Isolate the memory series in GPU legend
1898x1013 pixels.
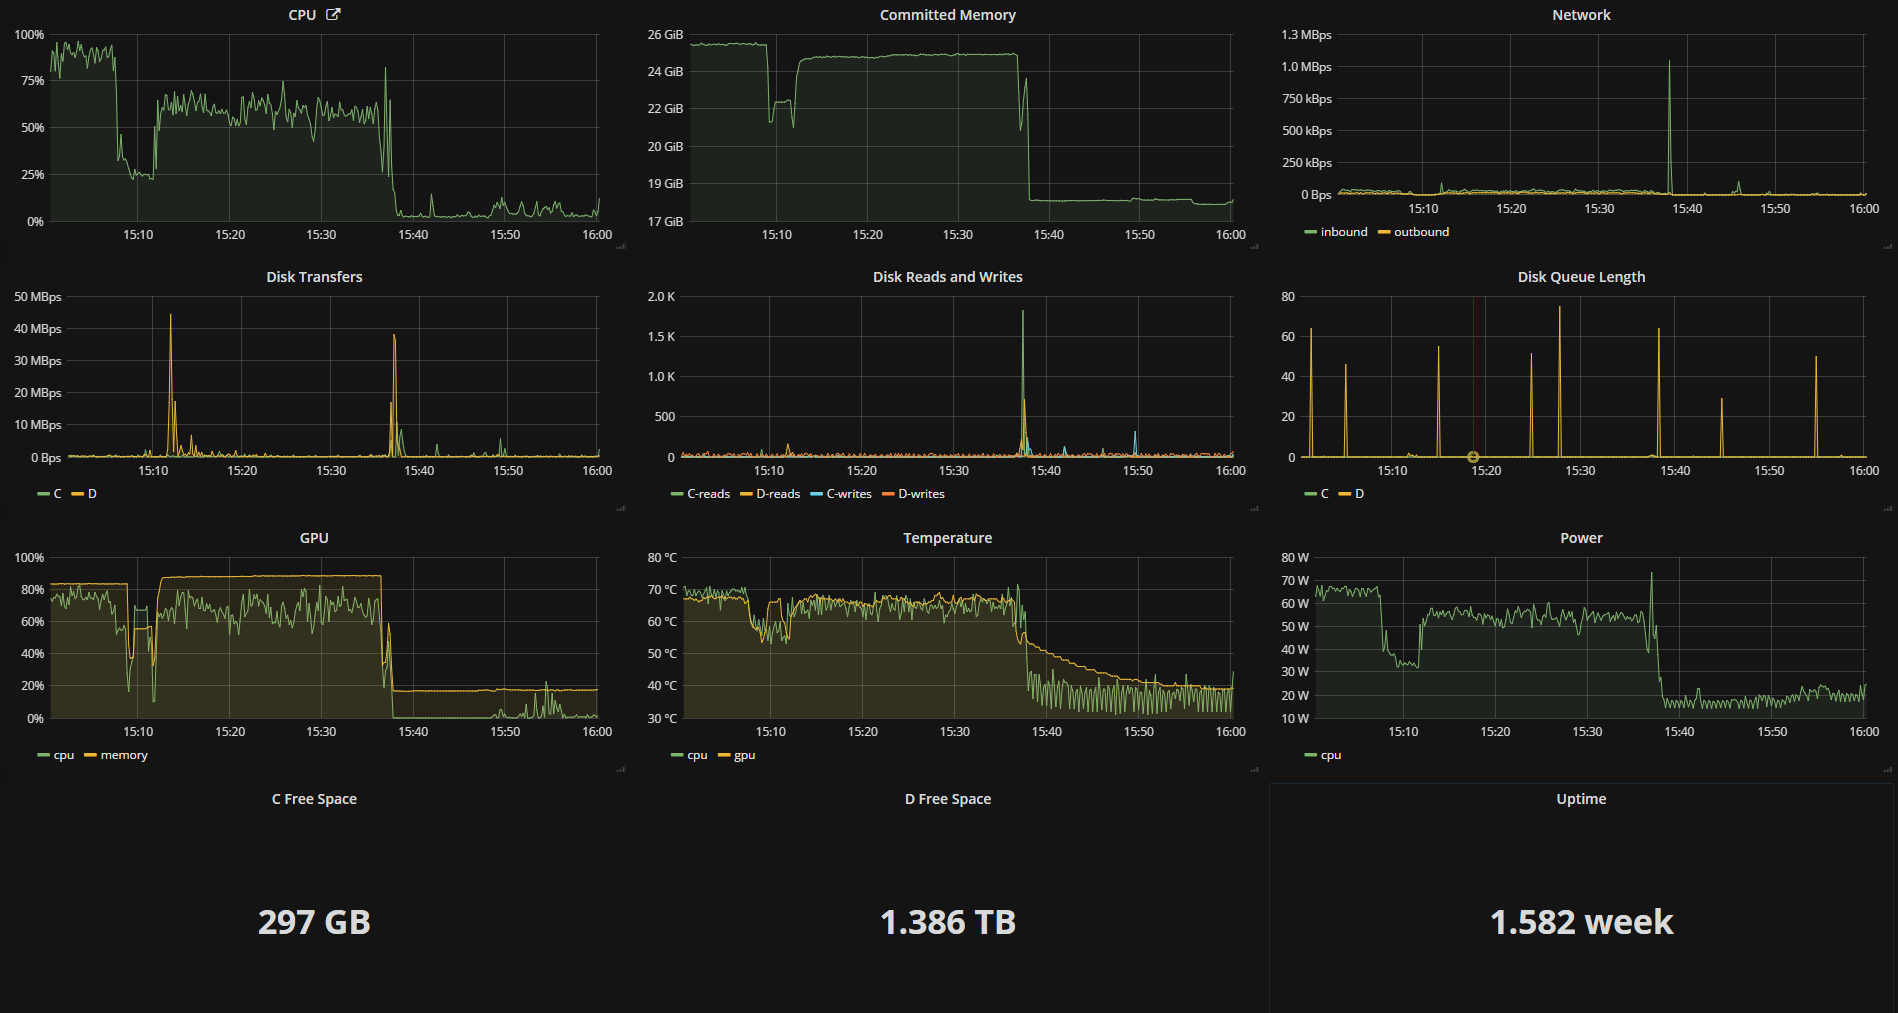pos(124,755)
